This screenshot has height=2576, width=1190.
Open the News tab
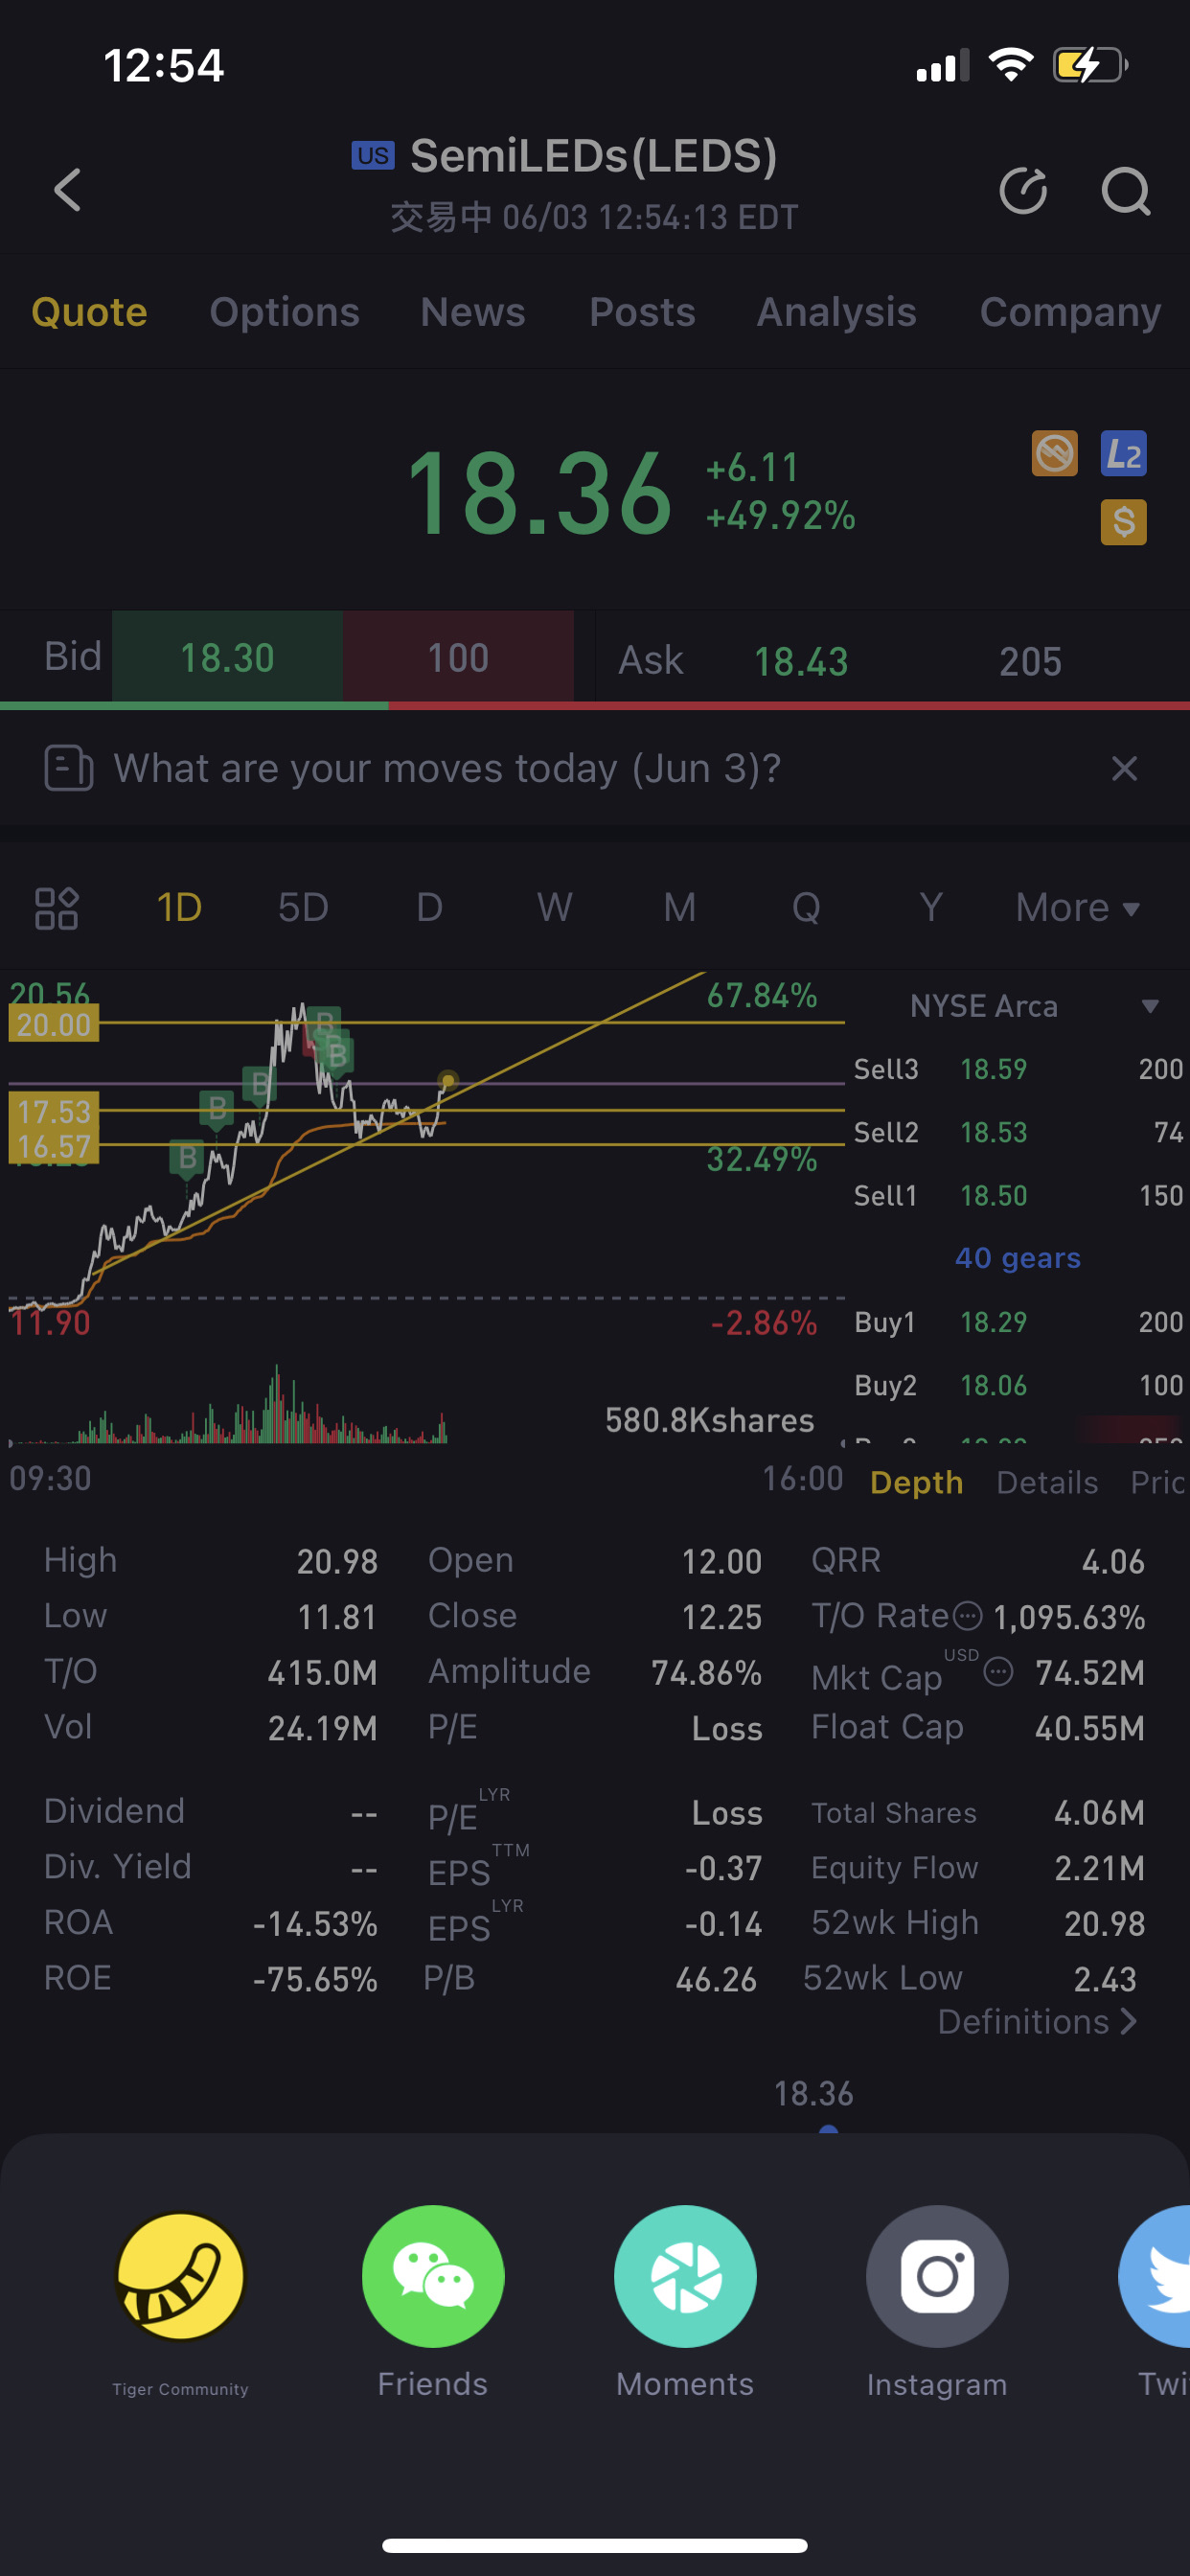[473, 312]
